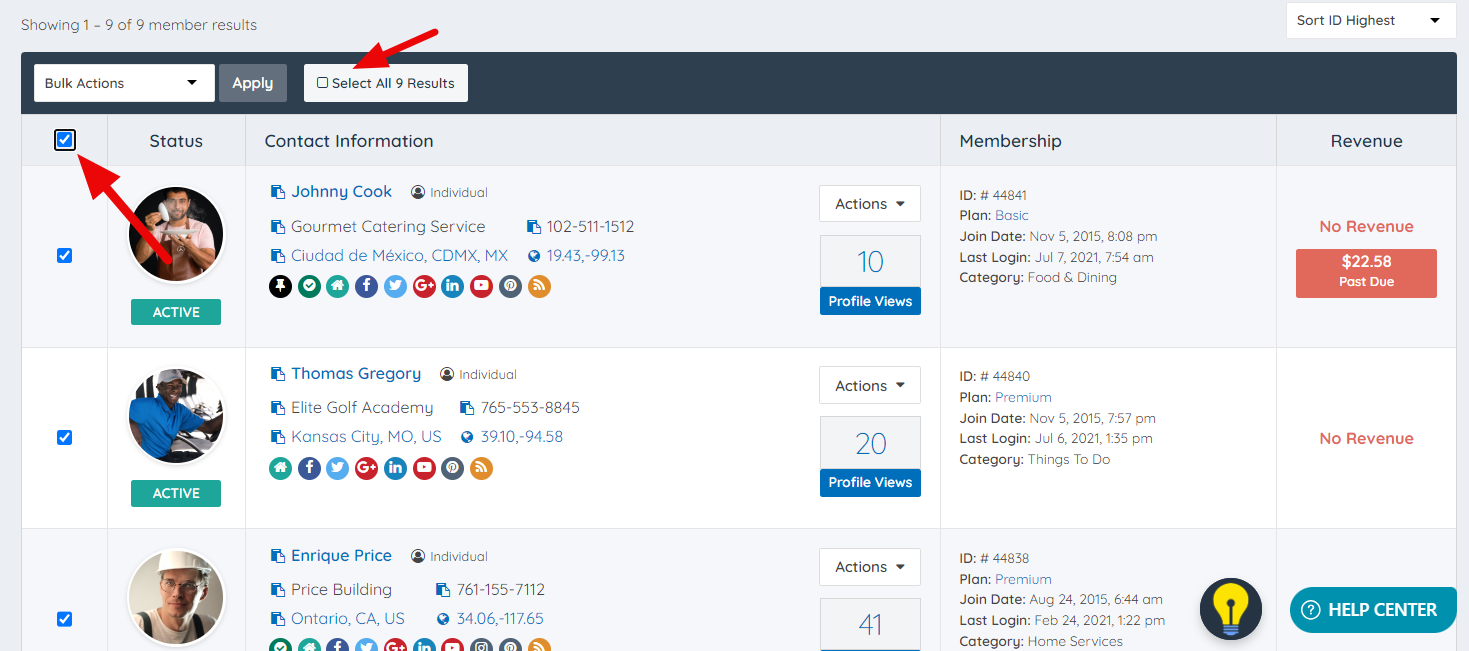Click the yellow lightbulb tips icon
Image resolution: width=1469 pixels, height=651 pixels.
pos(1231,609)
